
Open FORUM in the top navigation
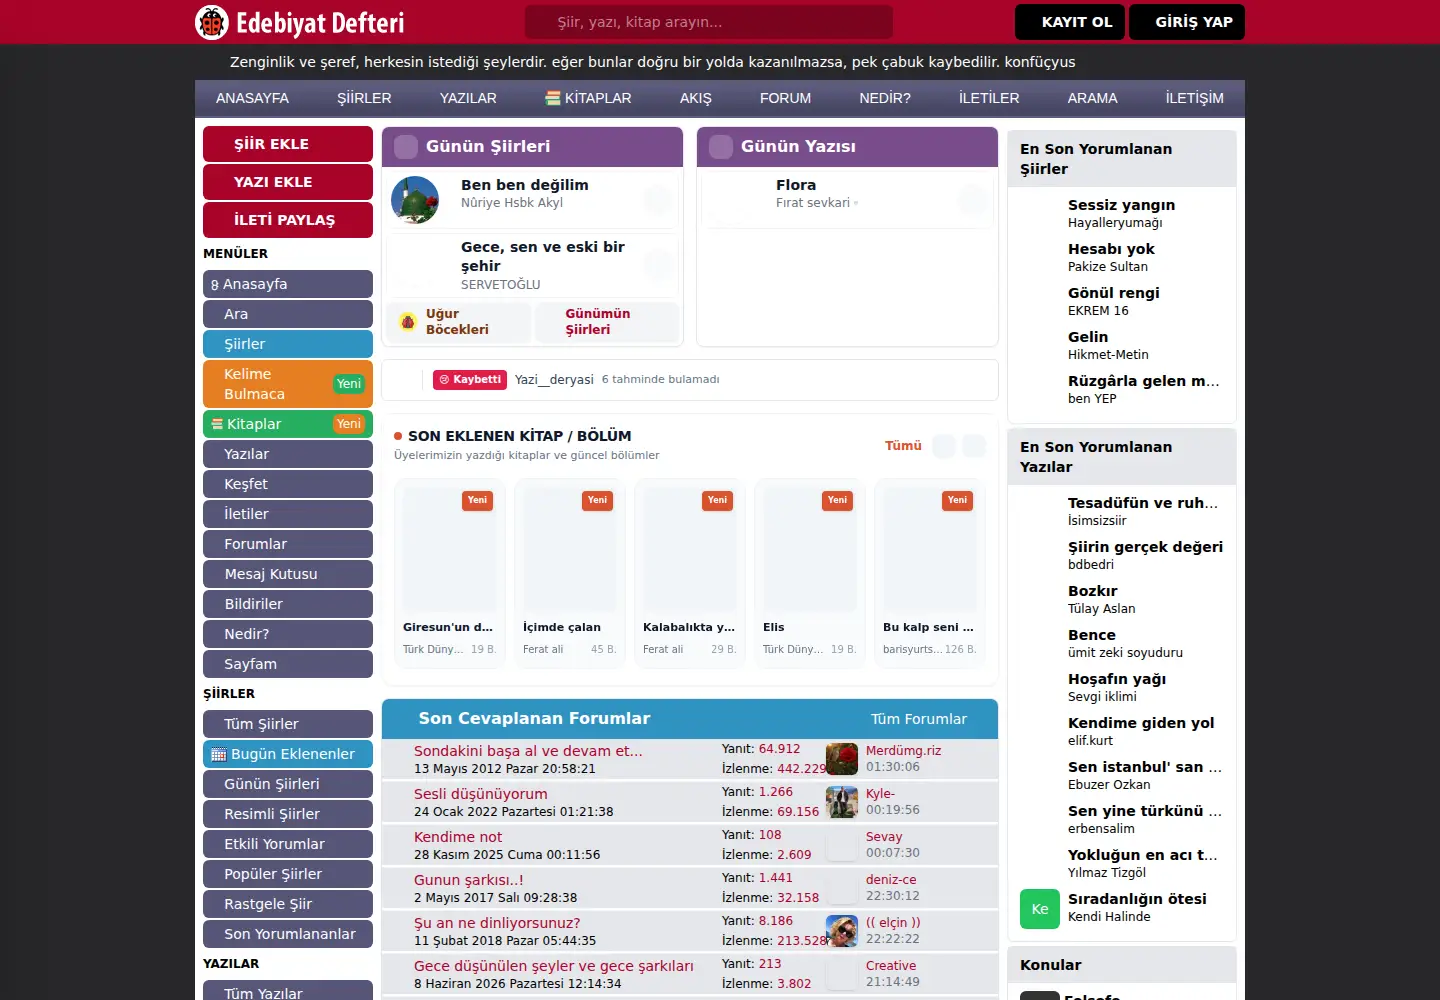pos(785,98)
